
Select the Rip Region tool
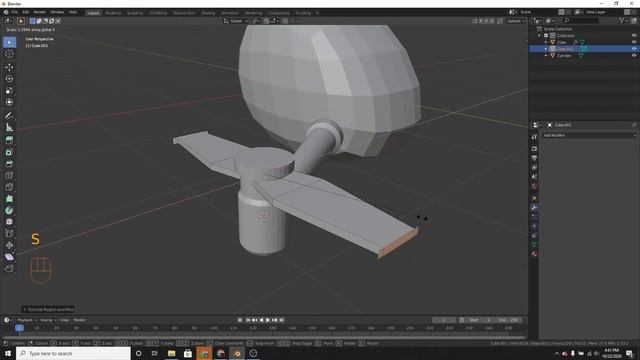coord(9,268)
